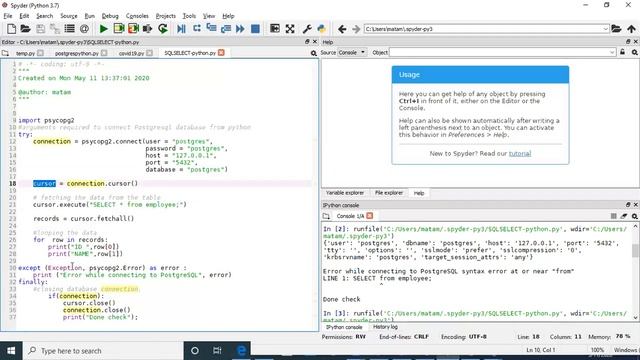Open Cortana circle on taskbar

(x=195, y=351)
